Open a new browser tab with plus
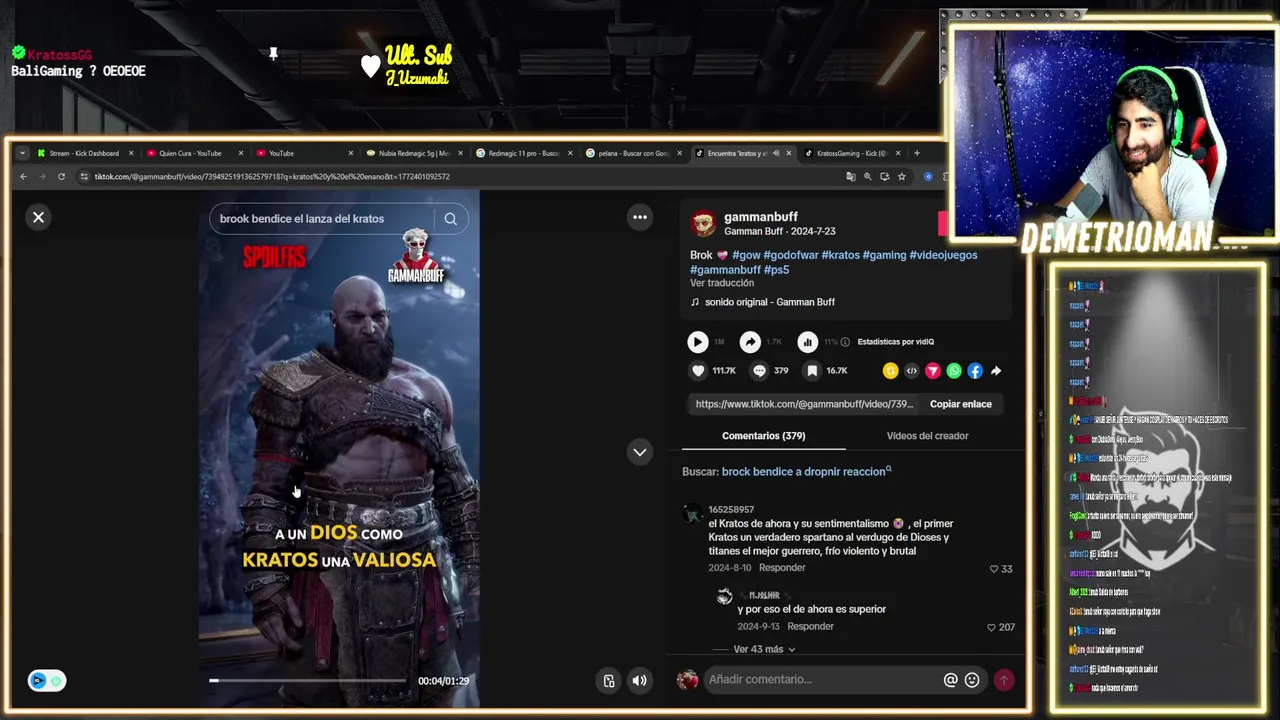 (x=917, y=153)
